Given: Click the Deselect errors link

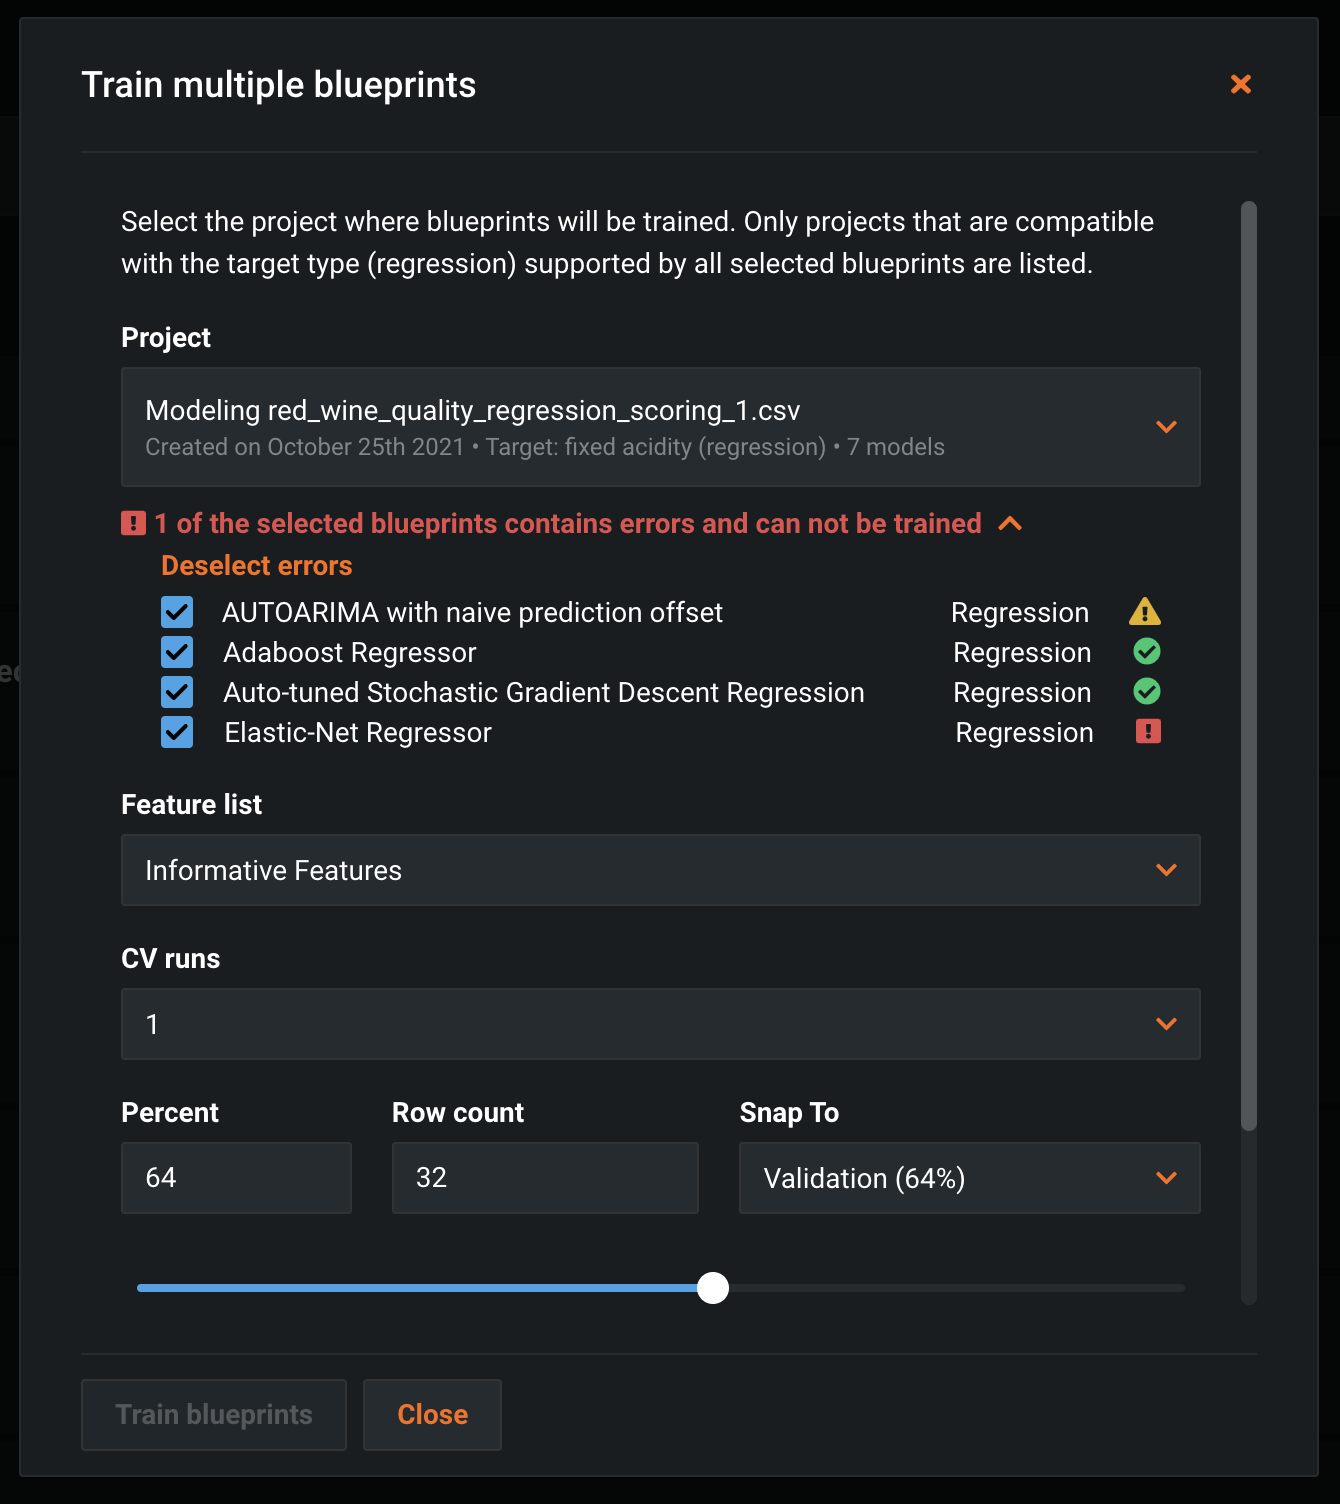Looking at the screenshot, I should click(x=257, y=566).
